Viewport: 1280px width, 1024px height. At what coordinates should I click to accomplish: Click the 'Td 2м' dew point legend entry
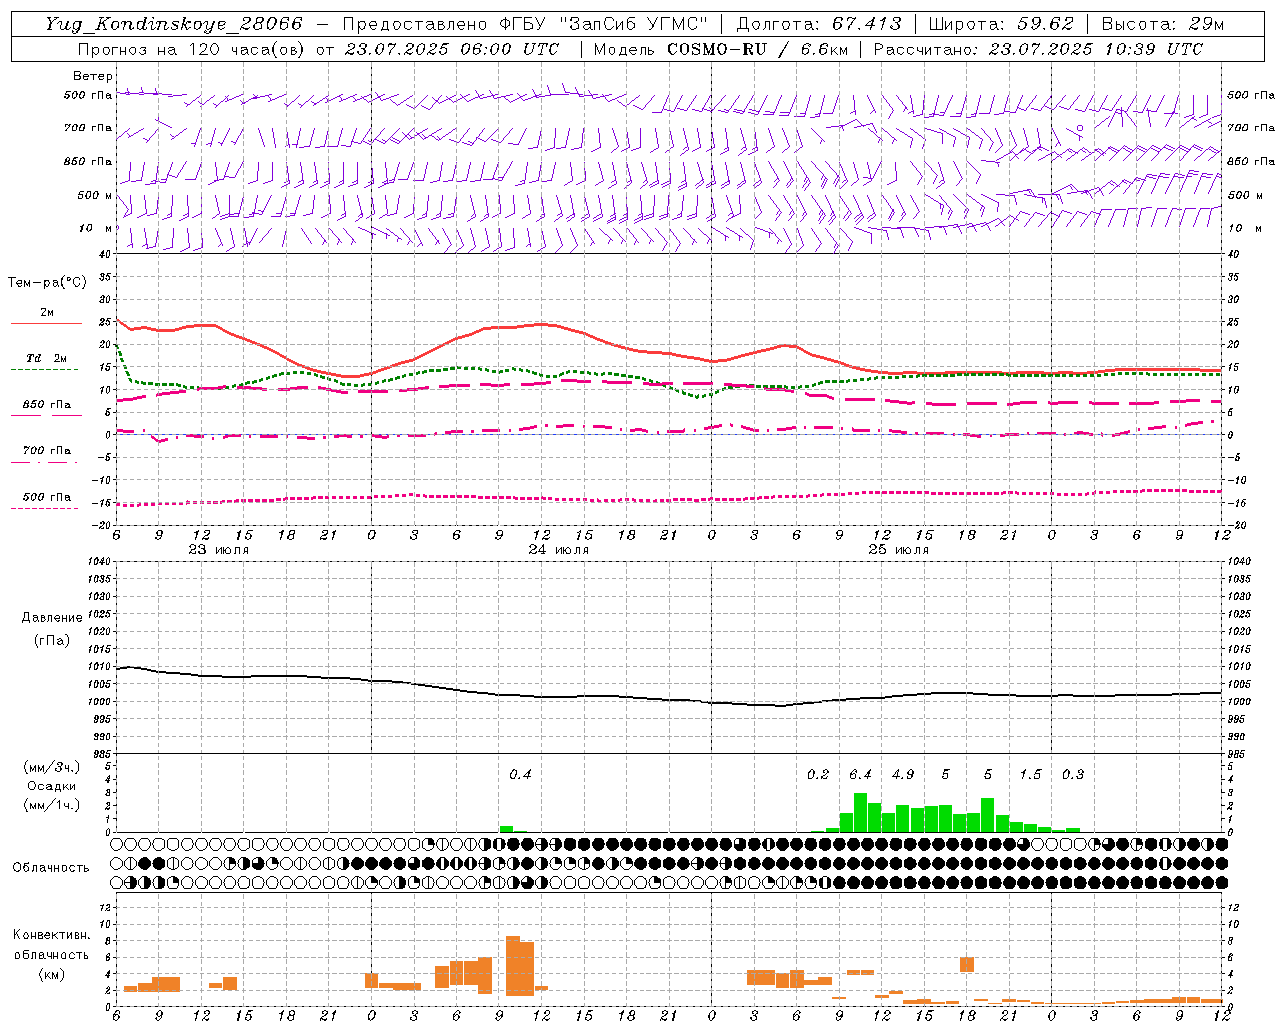point(47,358)
